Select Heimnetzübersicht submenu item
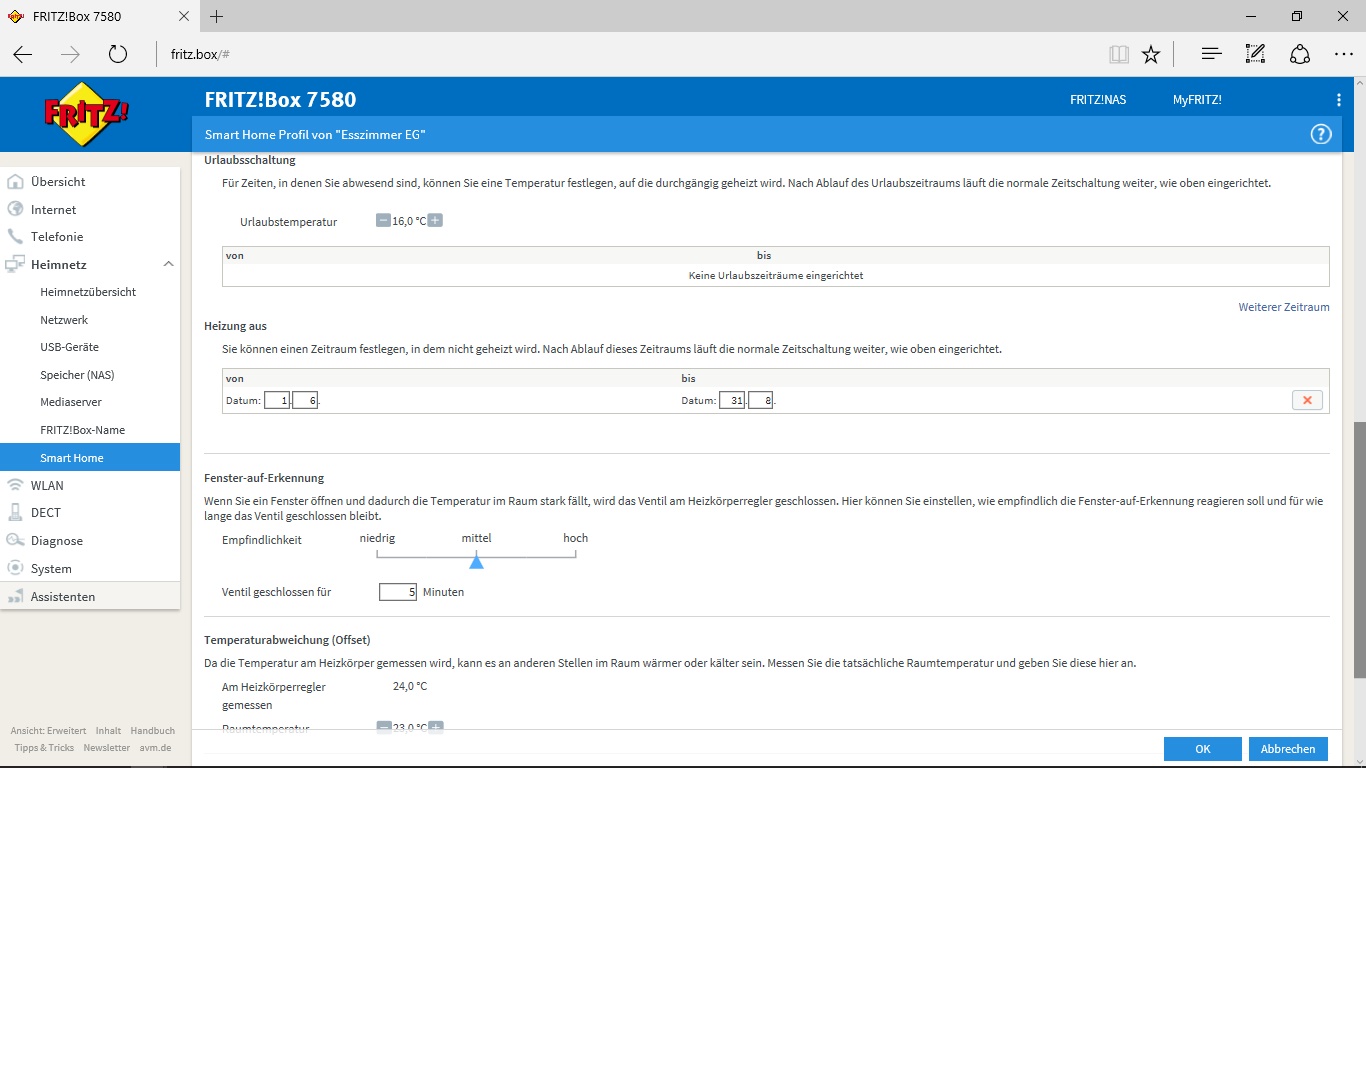 click(90, 292)
